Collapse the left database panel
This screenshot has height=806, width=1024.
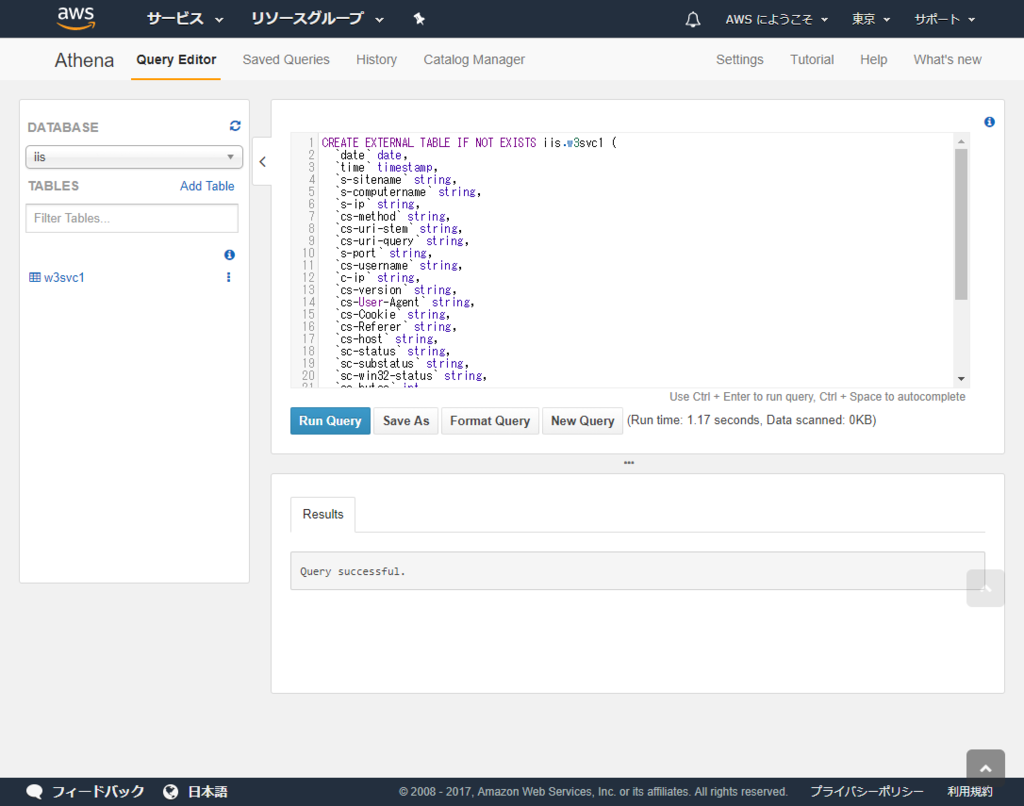pyautogui.click(x=263, y=161)
